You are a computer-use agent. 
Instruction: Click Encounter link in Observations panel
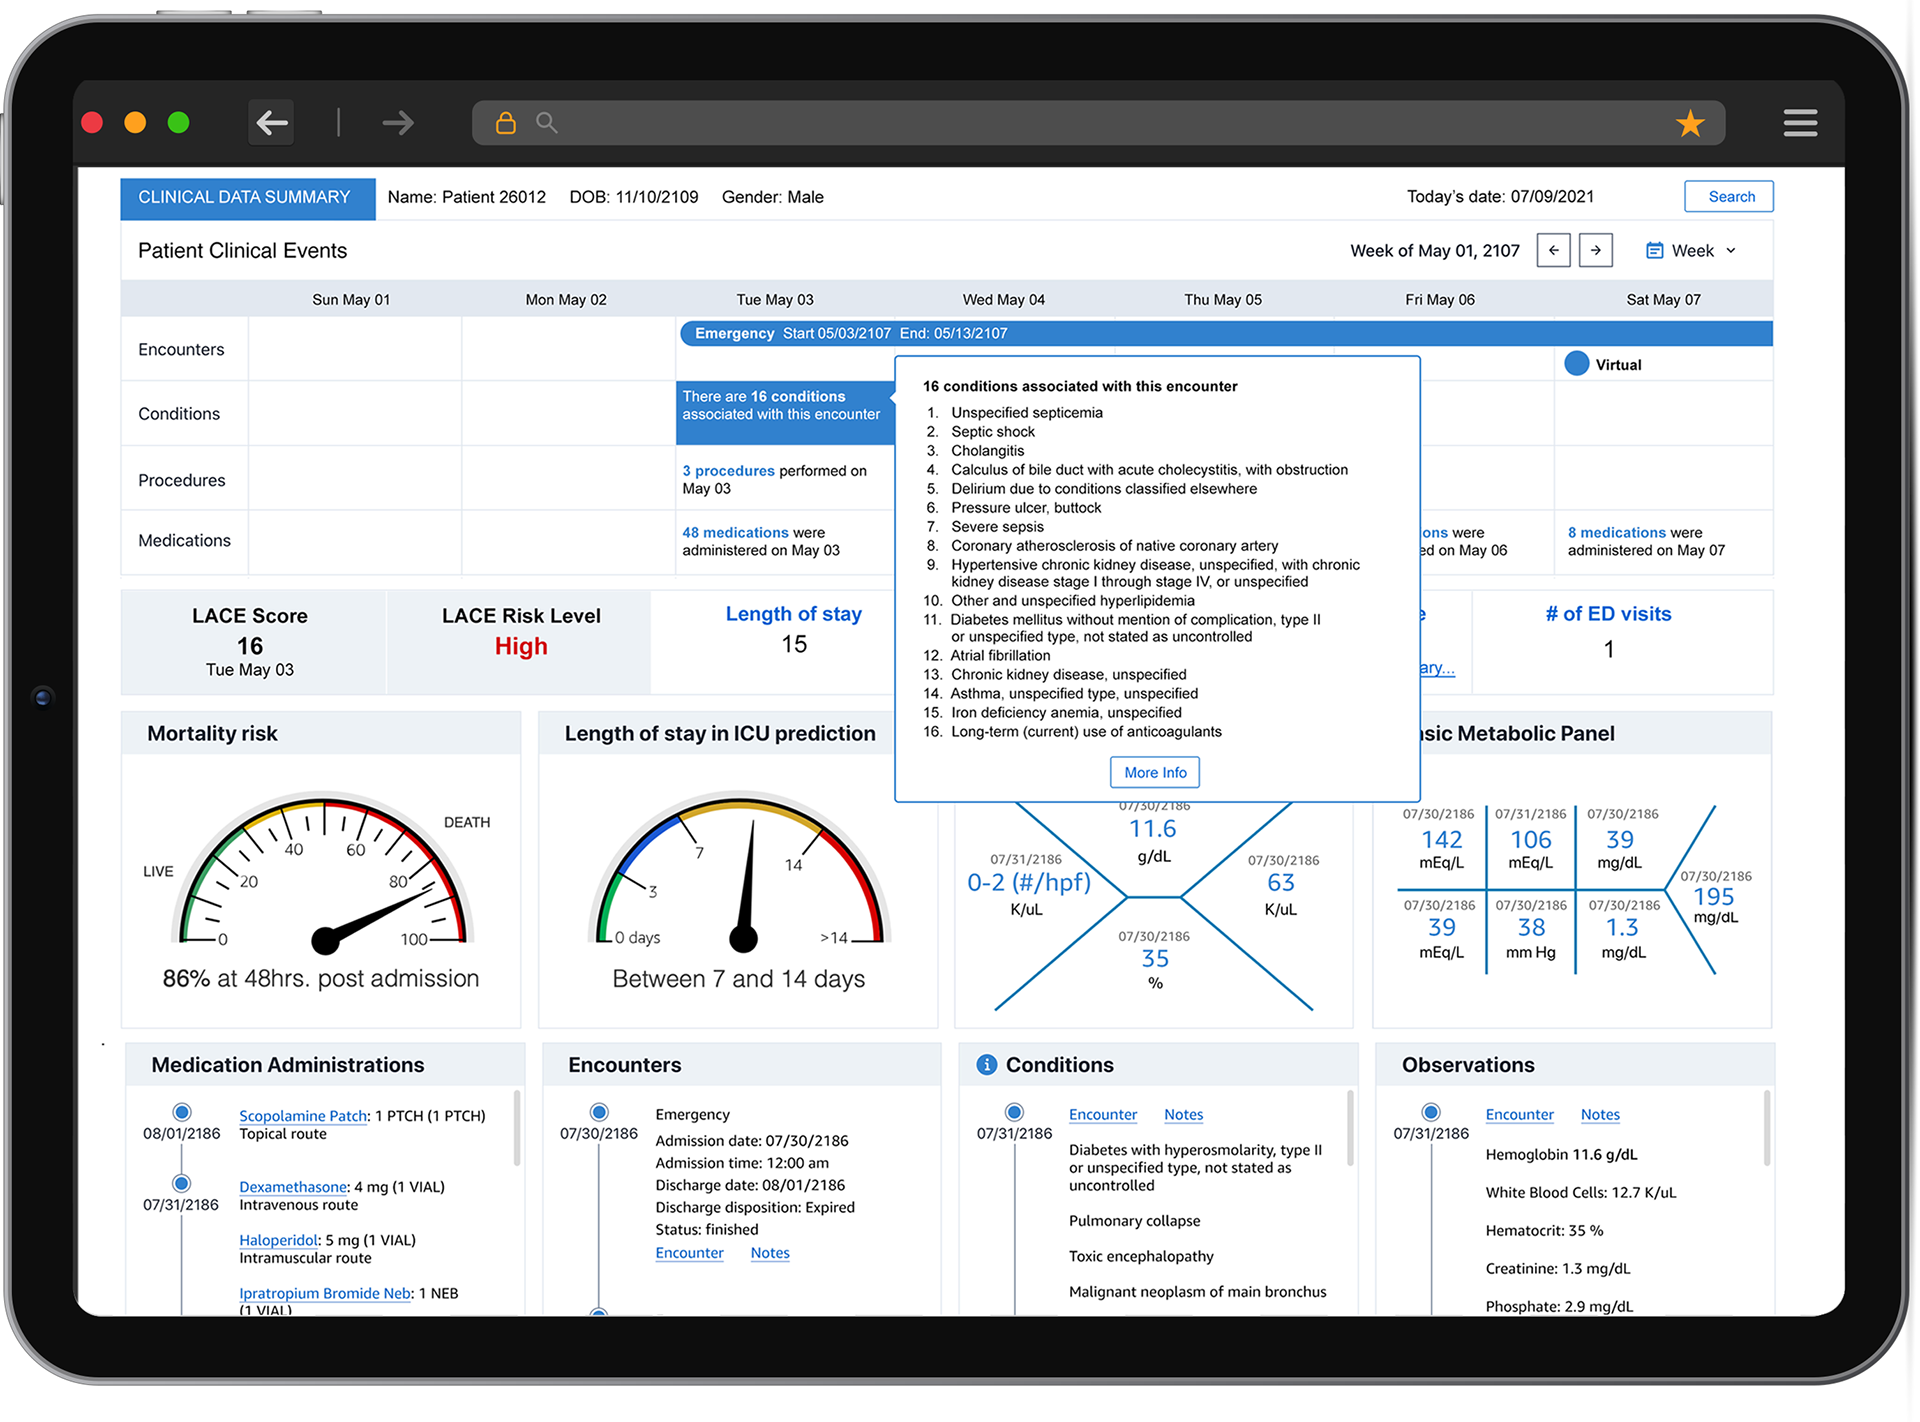coord(1519,1115)
